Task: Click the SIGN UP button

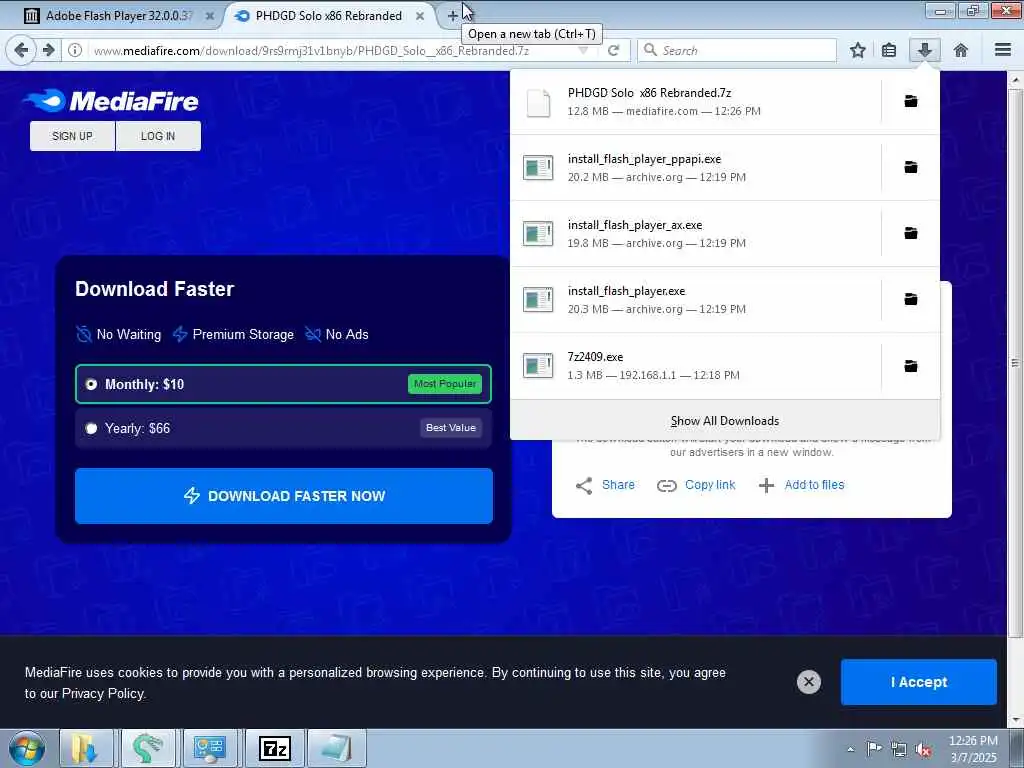Action: tap(72, 136)
